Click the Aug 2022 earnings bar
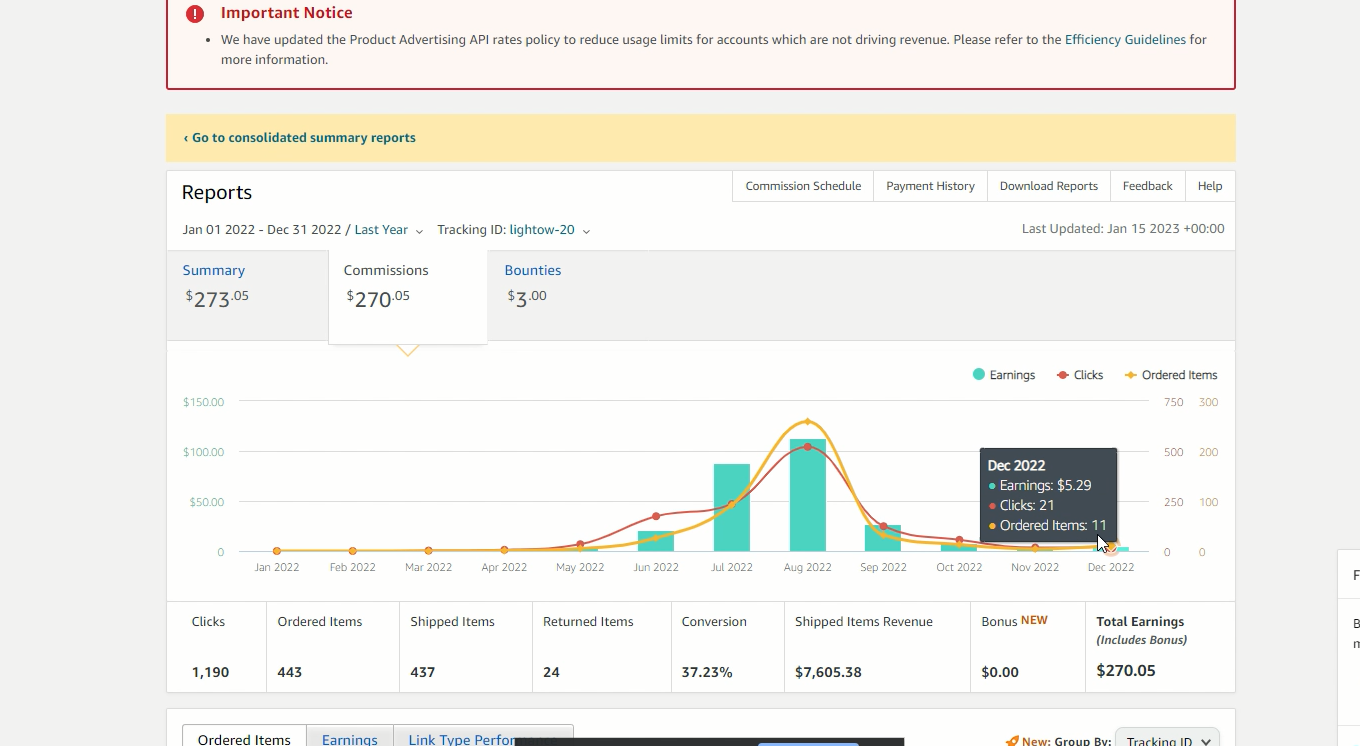Screen dimensions: 1360x746 click(x=807, y=495)
